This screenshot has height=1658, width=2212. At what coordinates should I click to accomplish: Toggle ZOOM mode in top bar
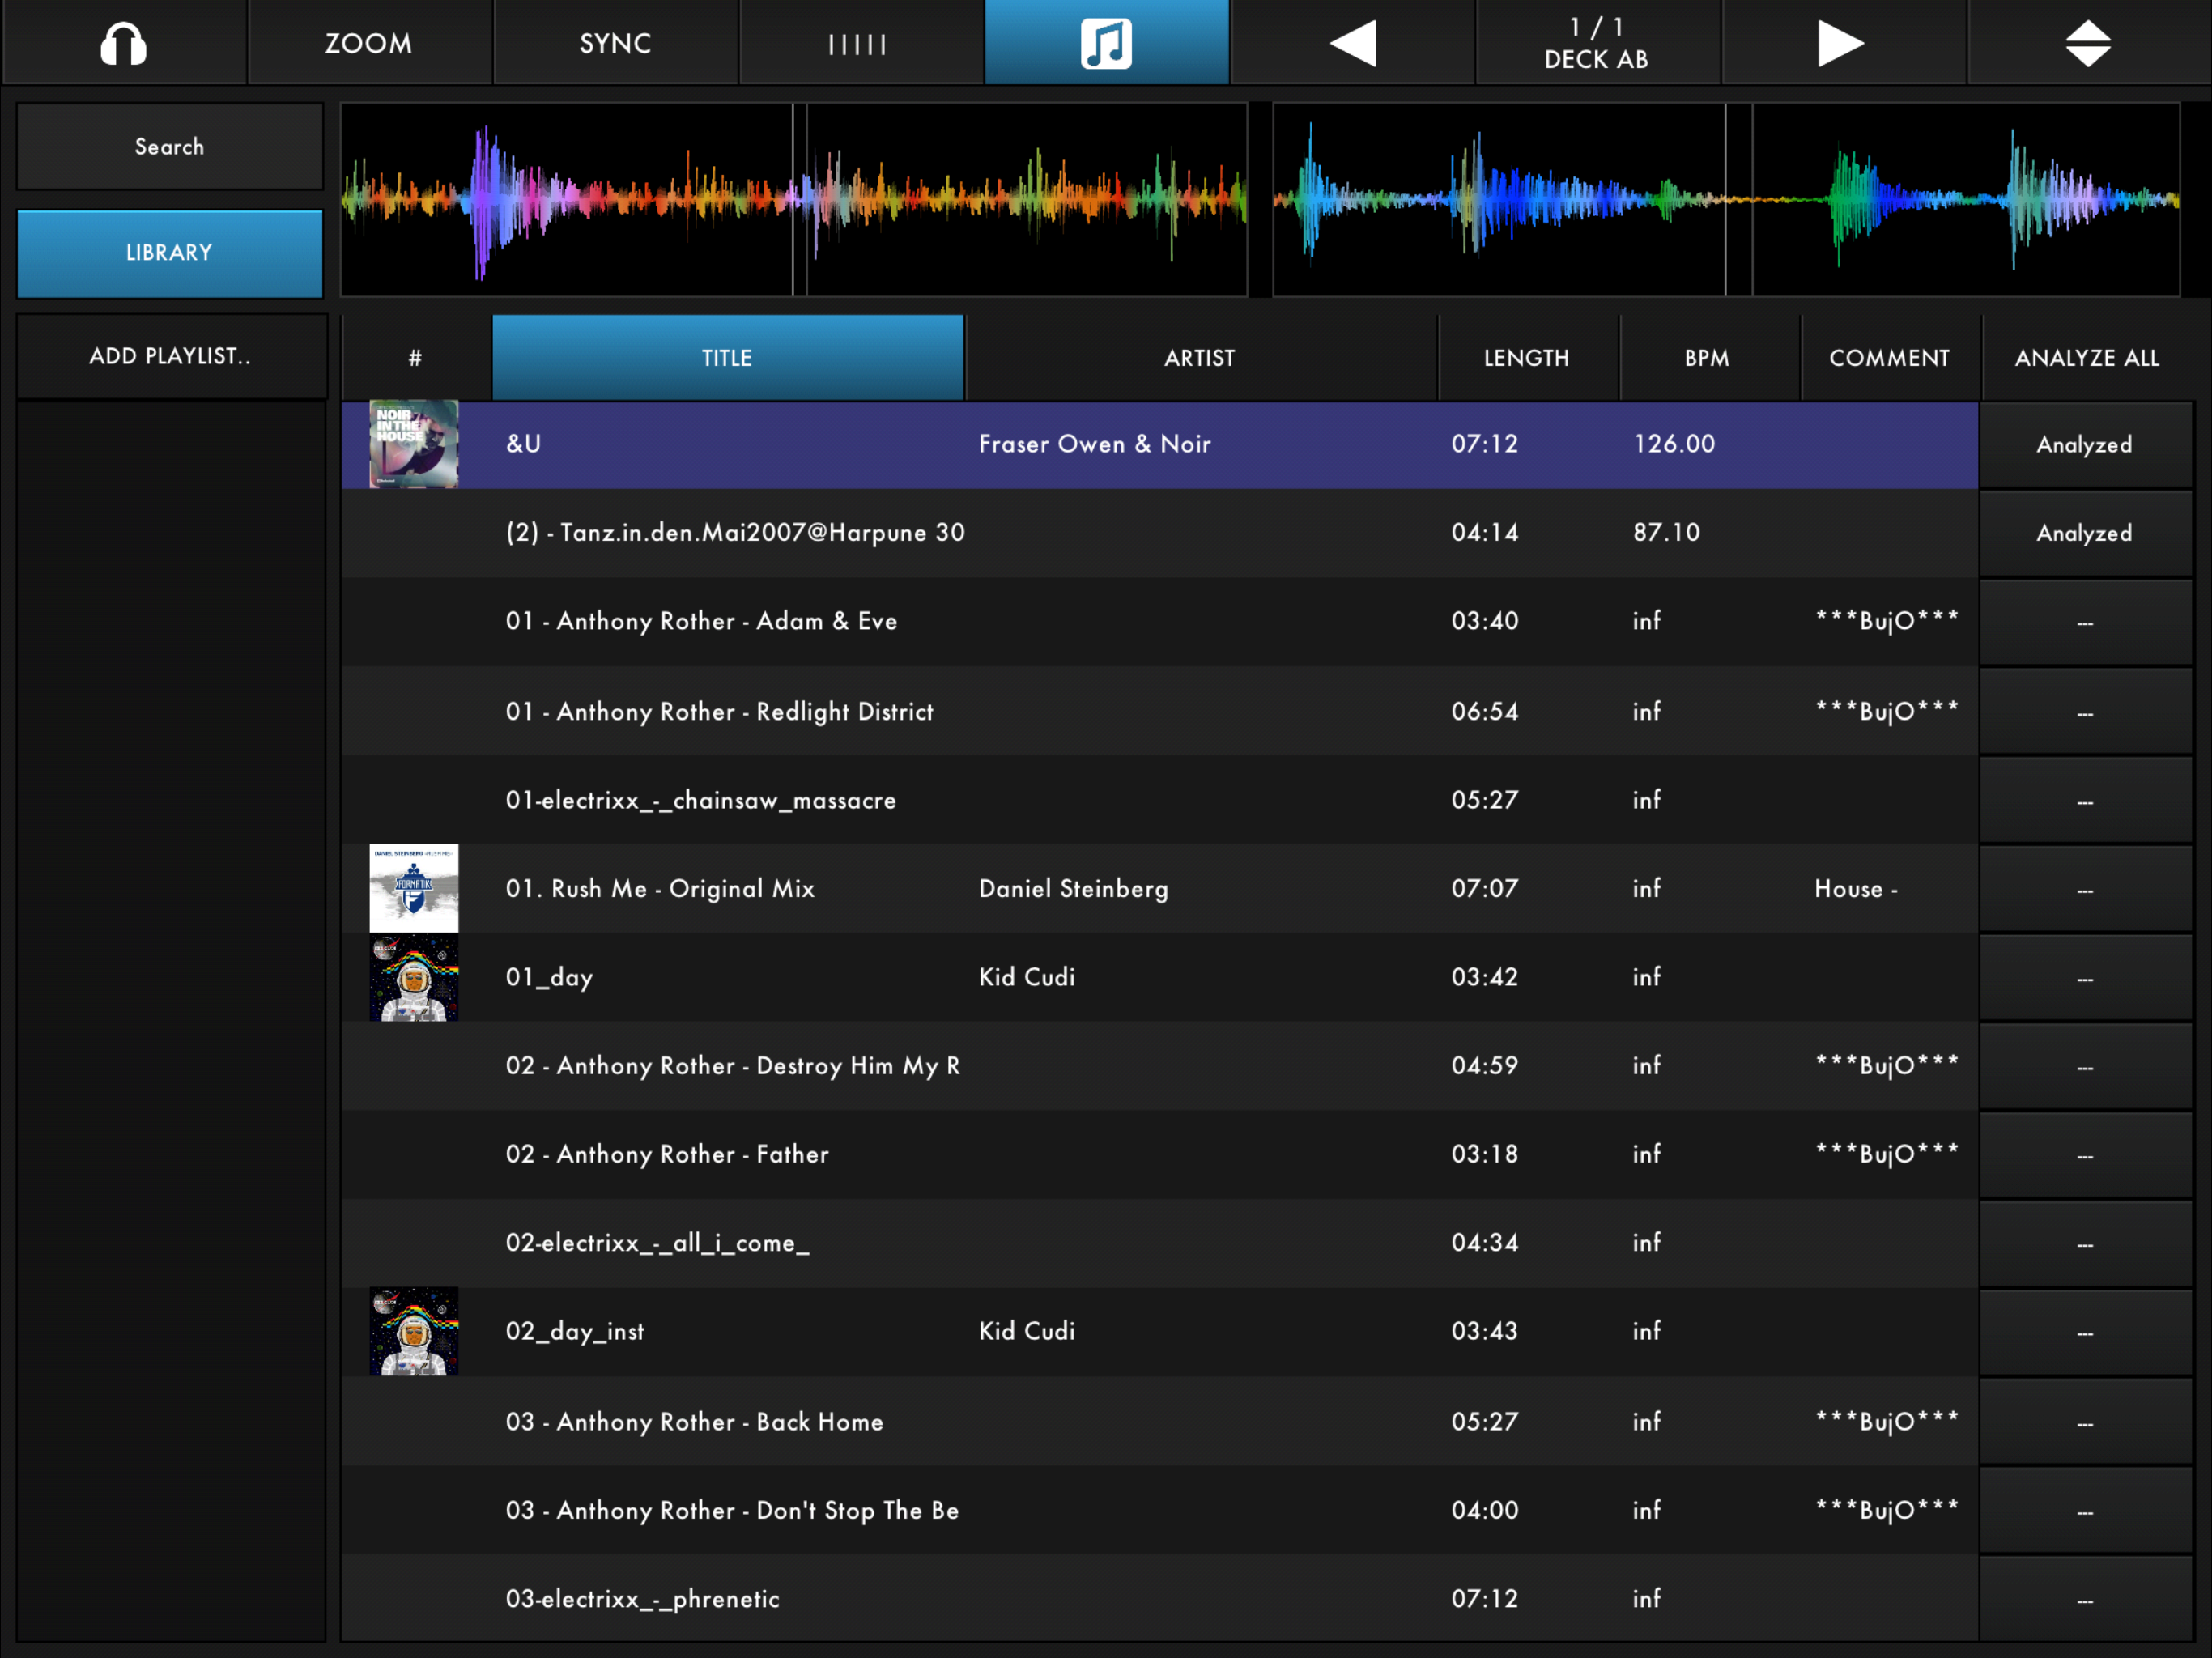coord(369,43)
